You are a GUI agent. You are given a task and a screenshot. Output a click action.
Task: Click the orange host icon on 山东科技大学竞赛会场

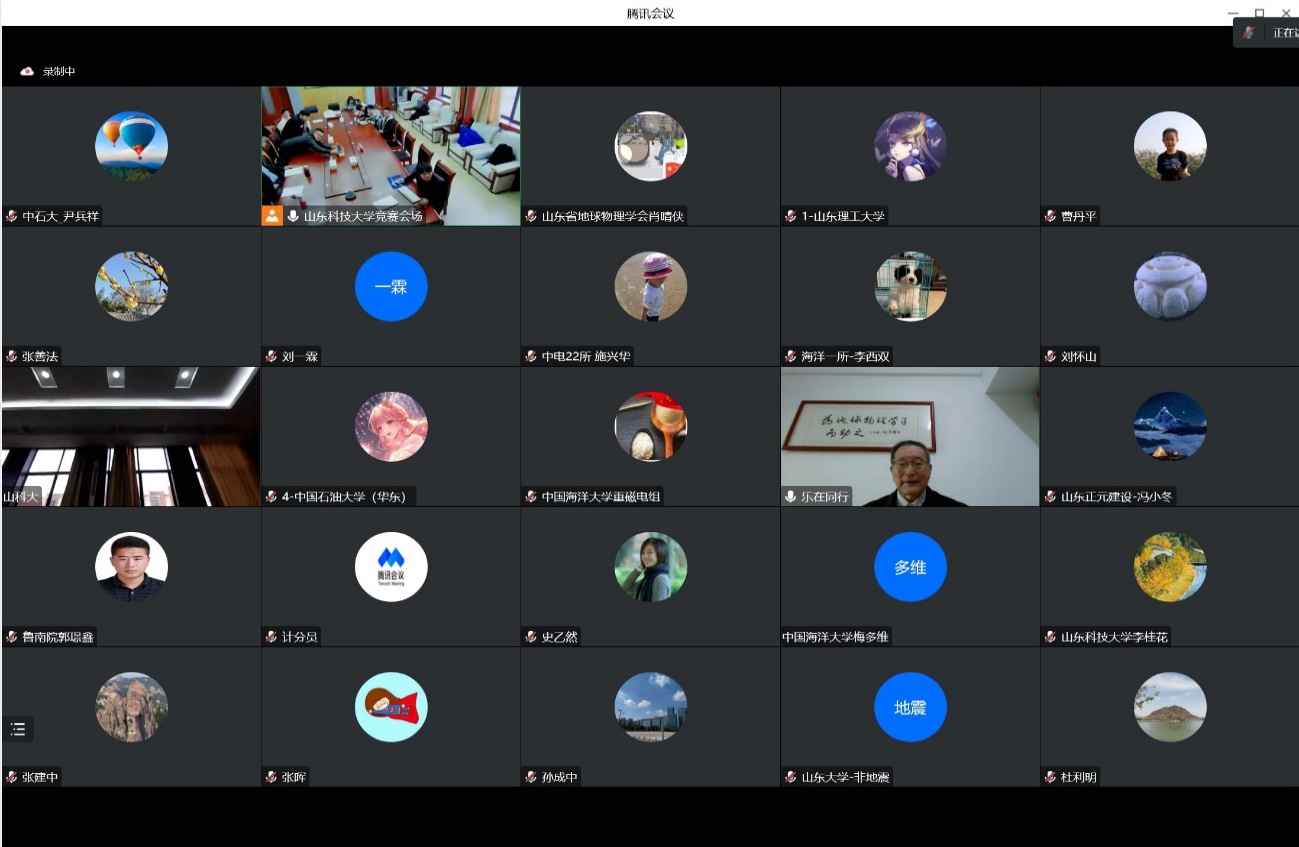point(272,216)
